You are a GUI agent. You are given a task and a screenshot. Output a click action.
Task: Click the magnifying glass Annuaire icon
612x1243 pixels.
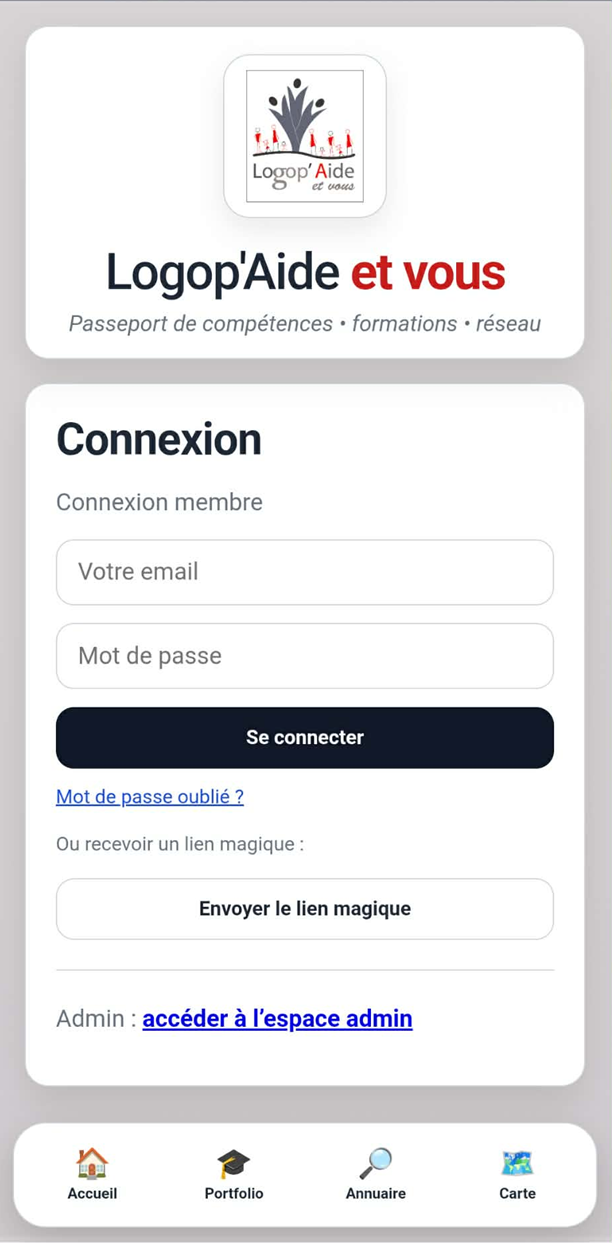click(x=376, y=1163)
